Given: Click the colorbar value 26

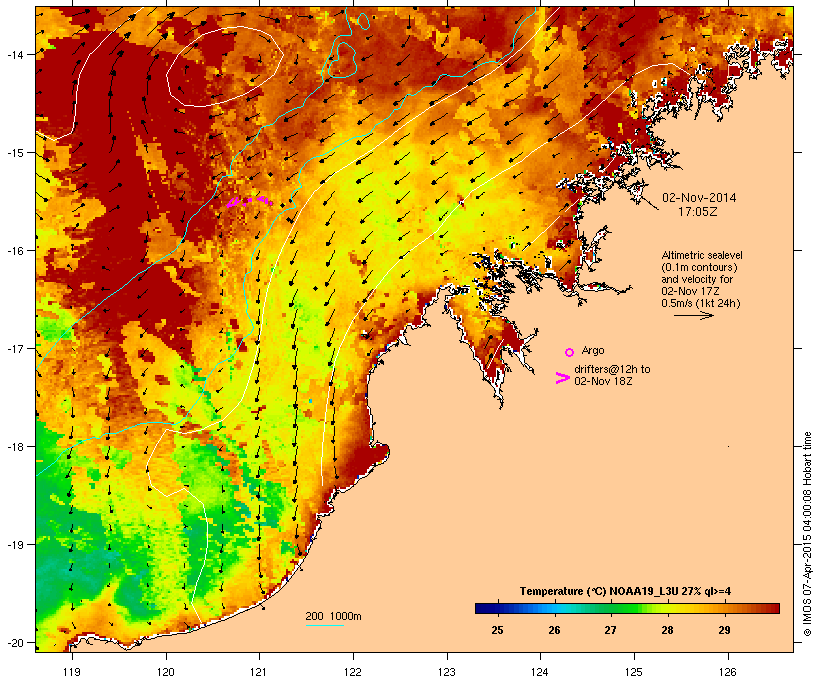Looking at the screenshot, I should [554, 630].
